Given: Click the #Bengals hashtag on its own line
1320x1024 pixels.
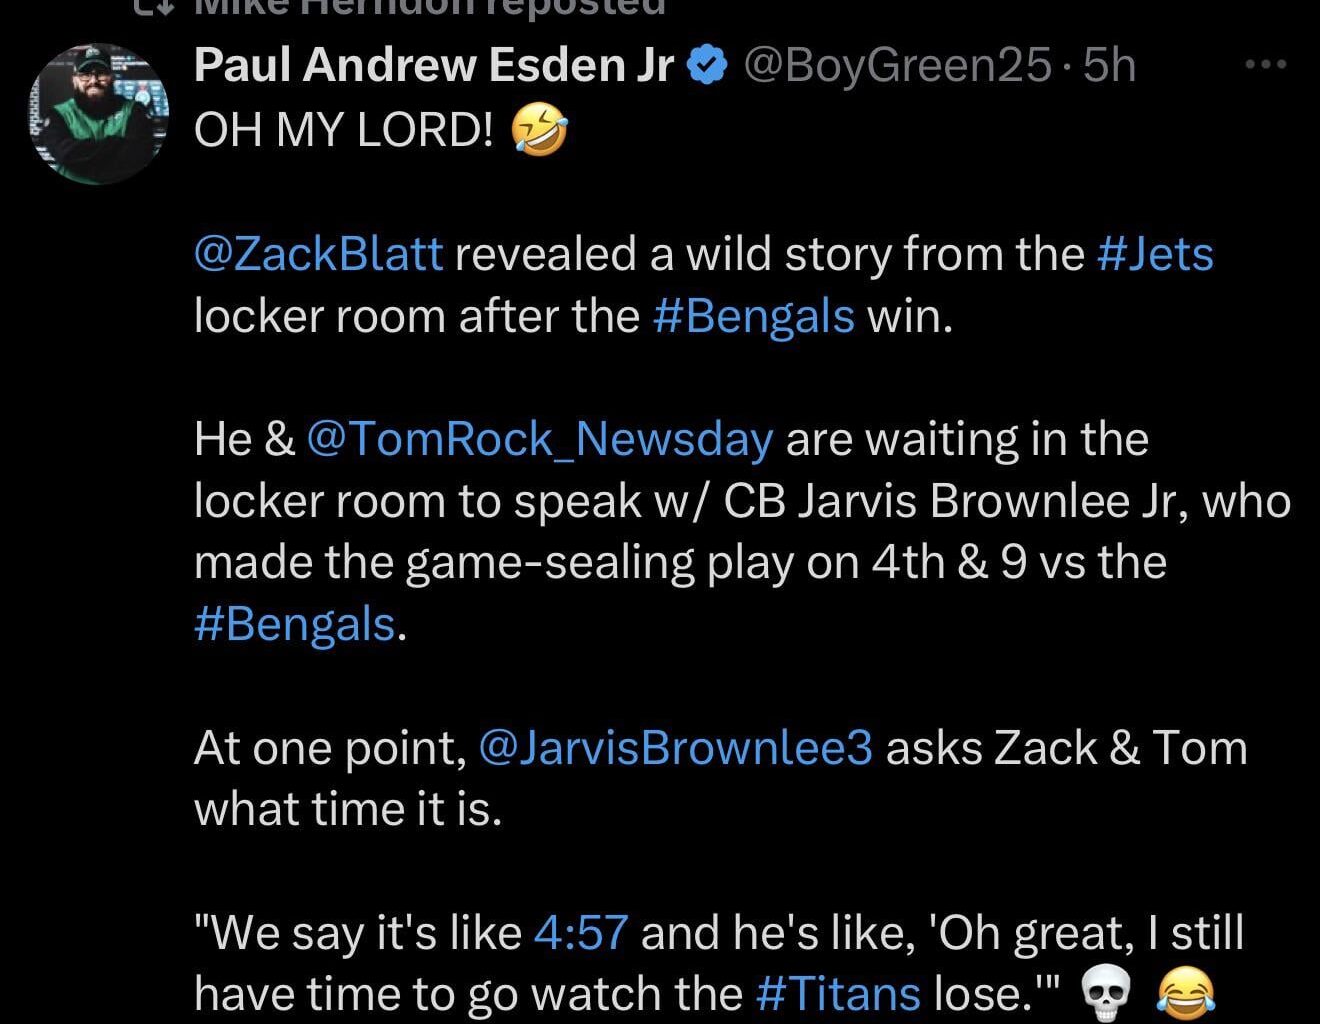Looking at the screenshot, I should (x=295, y=624).
